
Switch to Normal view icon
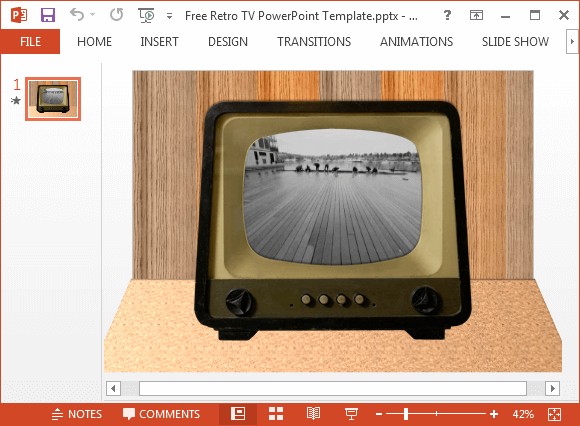tap(238, 414)
